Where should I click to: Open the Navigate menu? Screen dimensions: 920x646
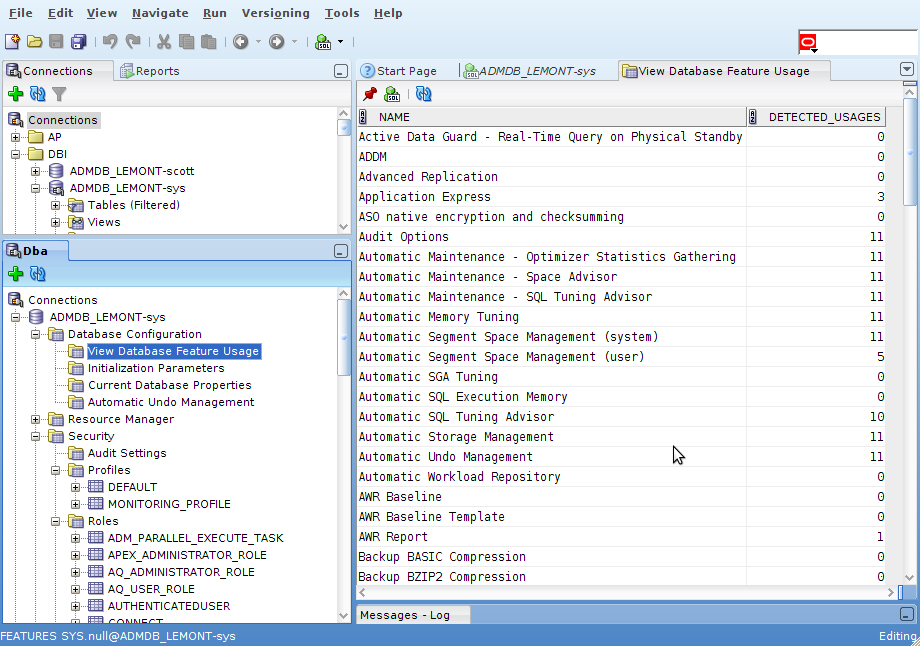click(160, 13)
